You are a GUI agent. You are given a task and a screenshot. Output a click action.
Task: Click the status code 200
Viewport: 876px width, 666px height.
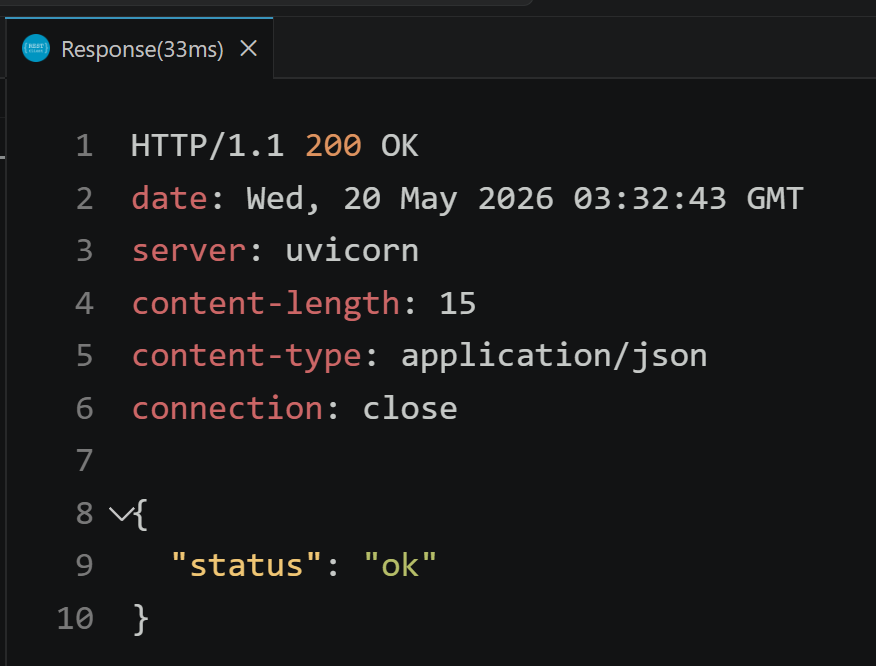coord(334,146)
